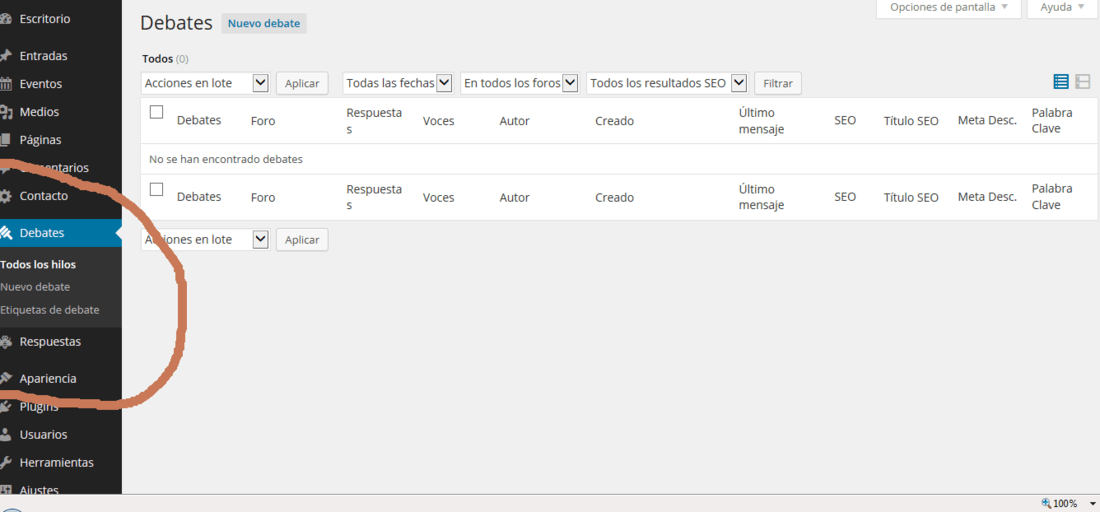The height and width of the screenshot is (512, 1100).
Task: Click the Herramientas wrench icon
Action: pos(6,463)
